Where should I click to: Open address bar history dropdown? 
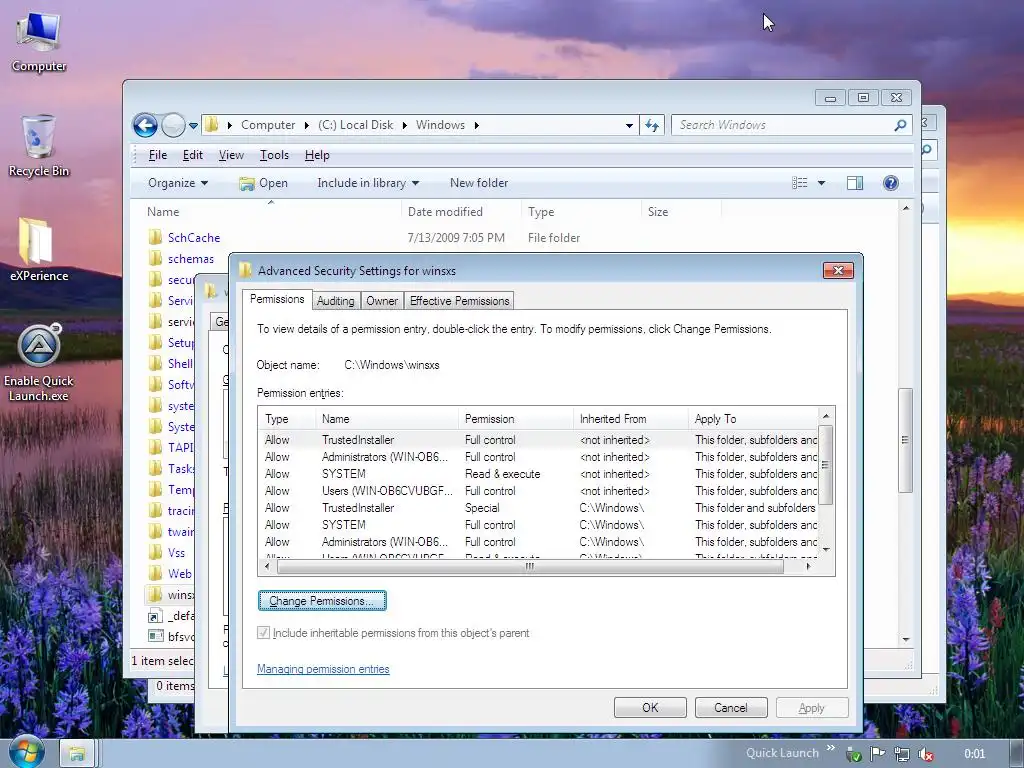[629, 125]
